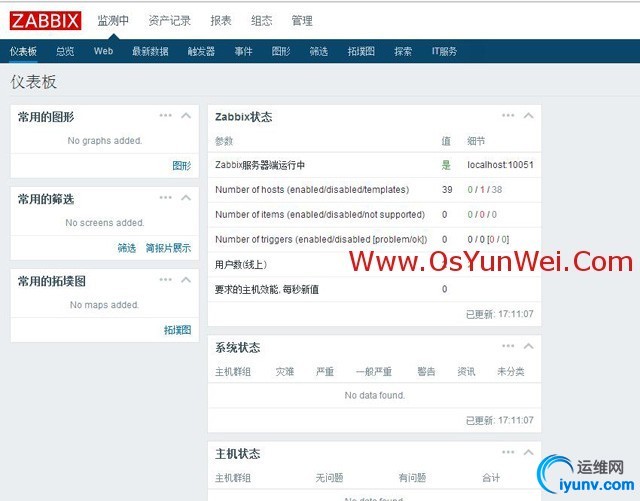Open the 探索 submenu tab
The width and height of the screenshot is (640, 501).
pos(403,51)
